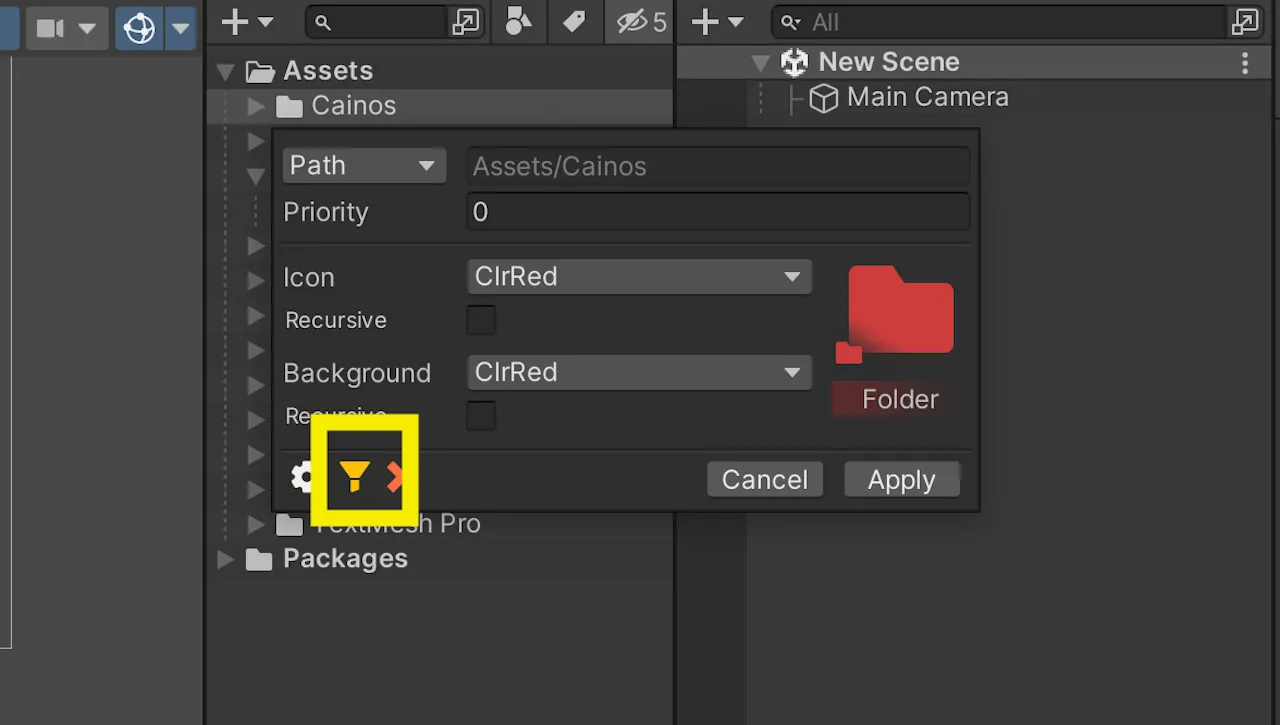The image size is (1280, 725).
Task: Click the Hierarchy open-in-window search icon
Action: [x=1245, y=22]
